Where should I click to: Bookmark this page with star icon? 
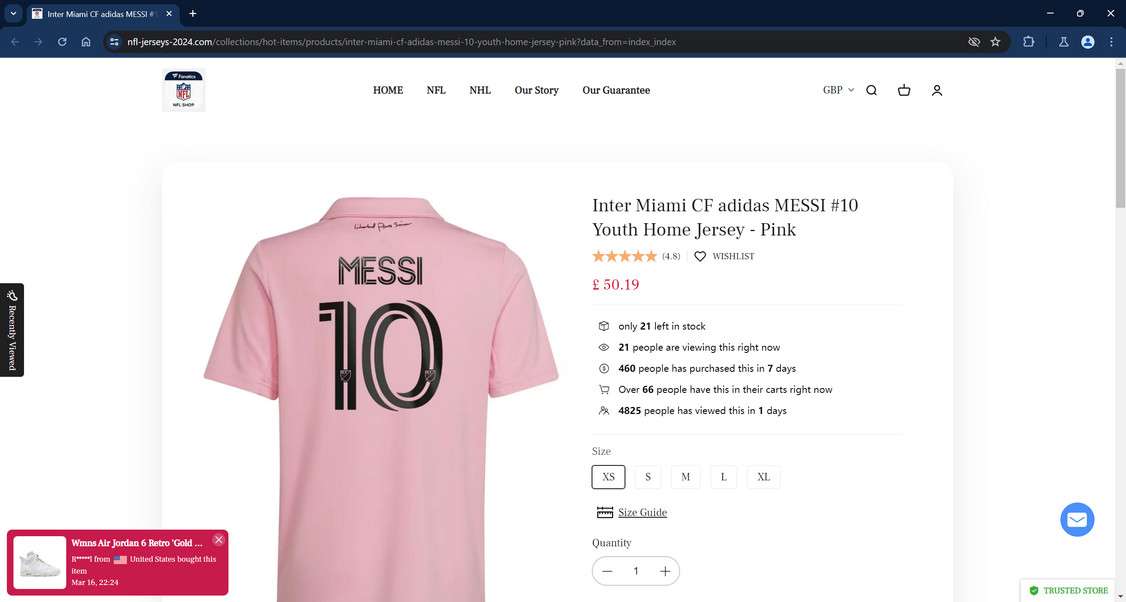[995, 42]
